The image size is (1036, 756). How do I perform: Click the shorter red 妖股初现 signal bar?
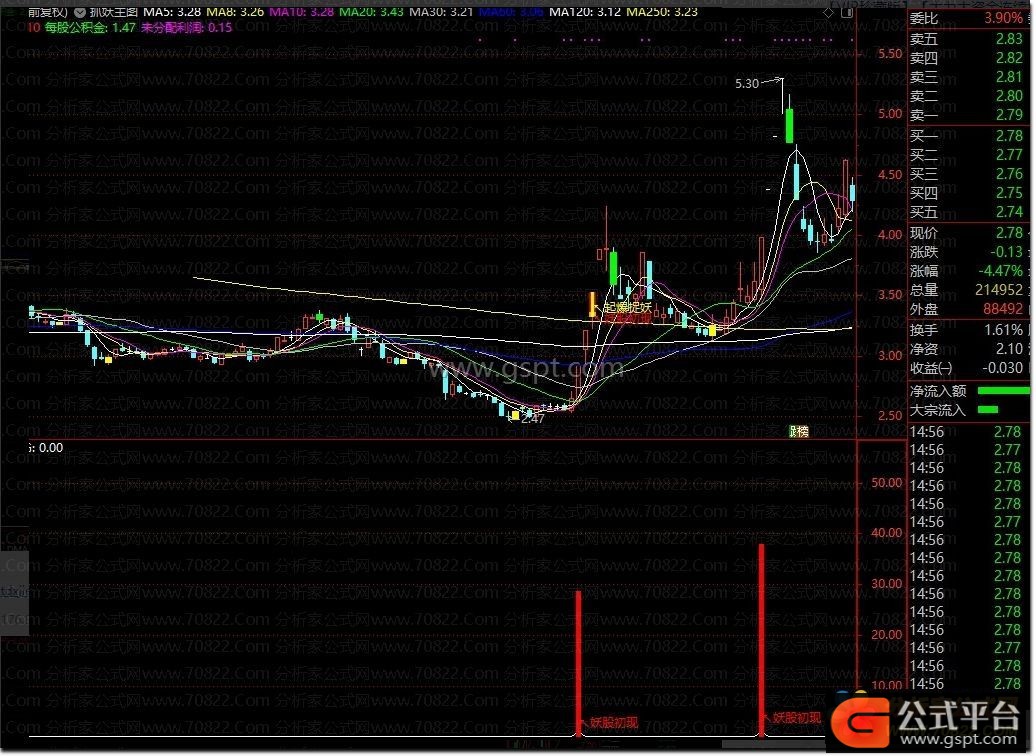pos(579,663)
